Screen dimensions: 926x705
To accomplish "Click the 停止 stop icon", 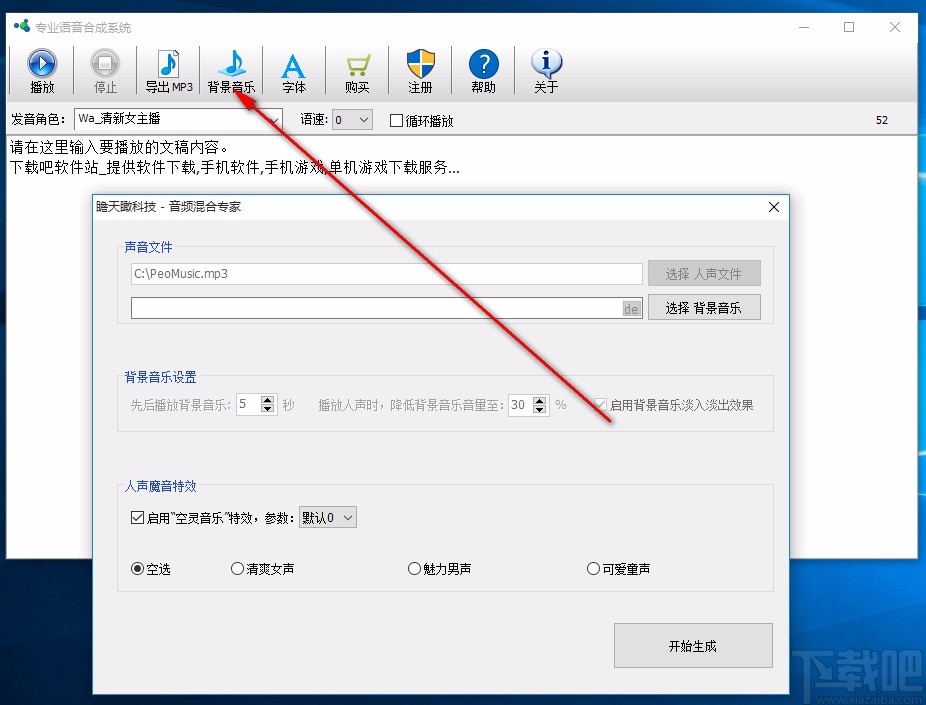I will [x=105, y=71].
